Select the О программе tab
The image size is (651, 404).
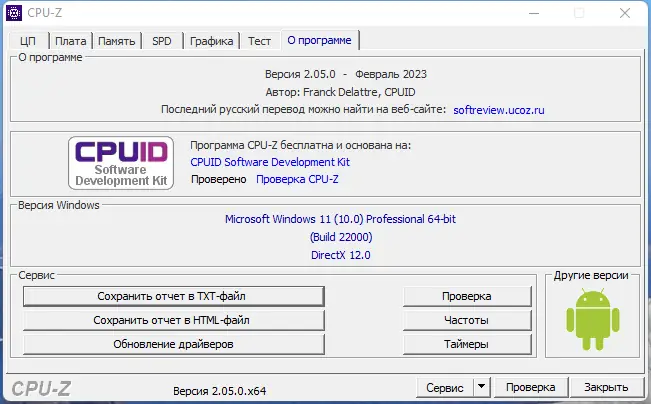coord(319,40)
